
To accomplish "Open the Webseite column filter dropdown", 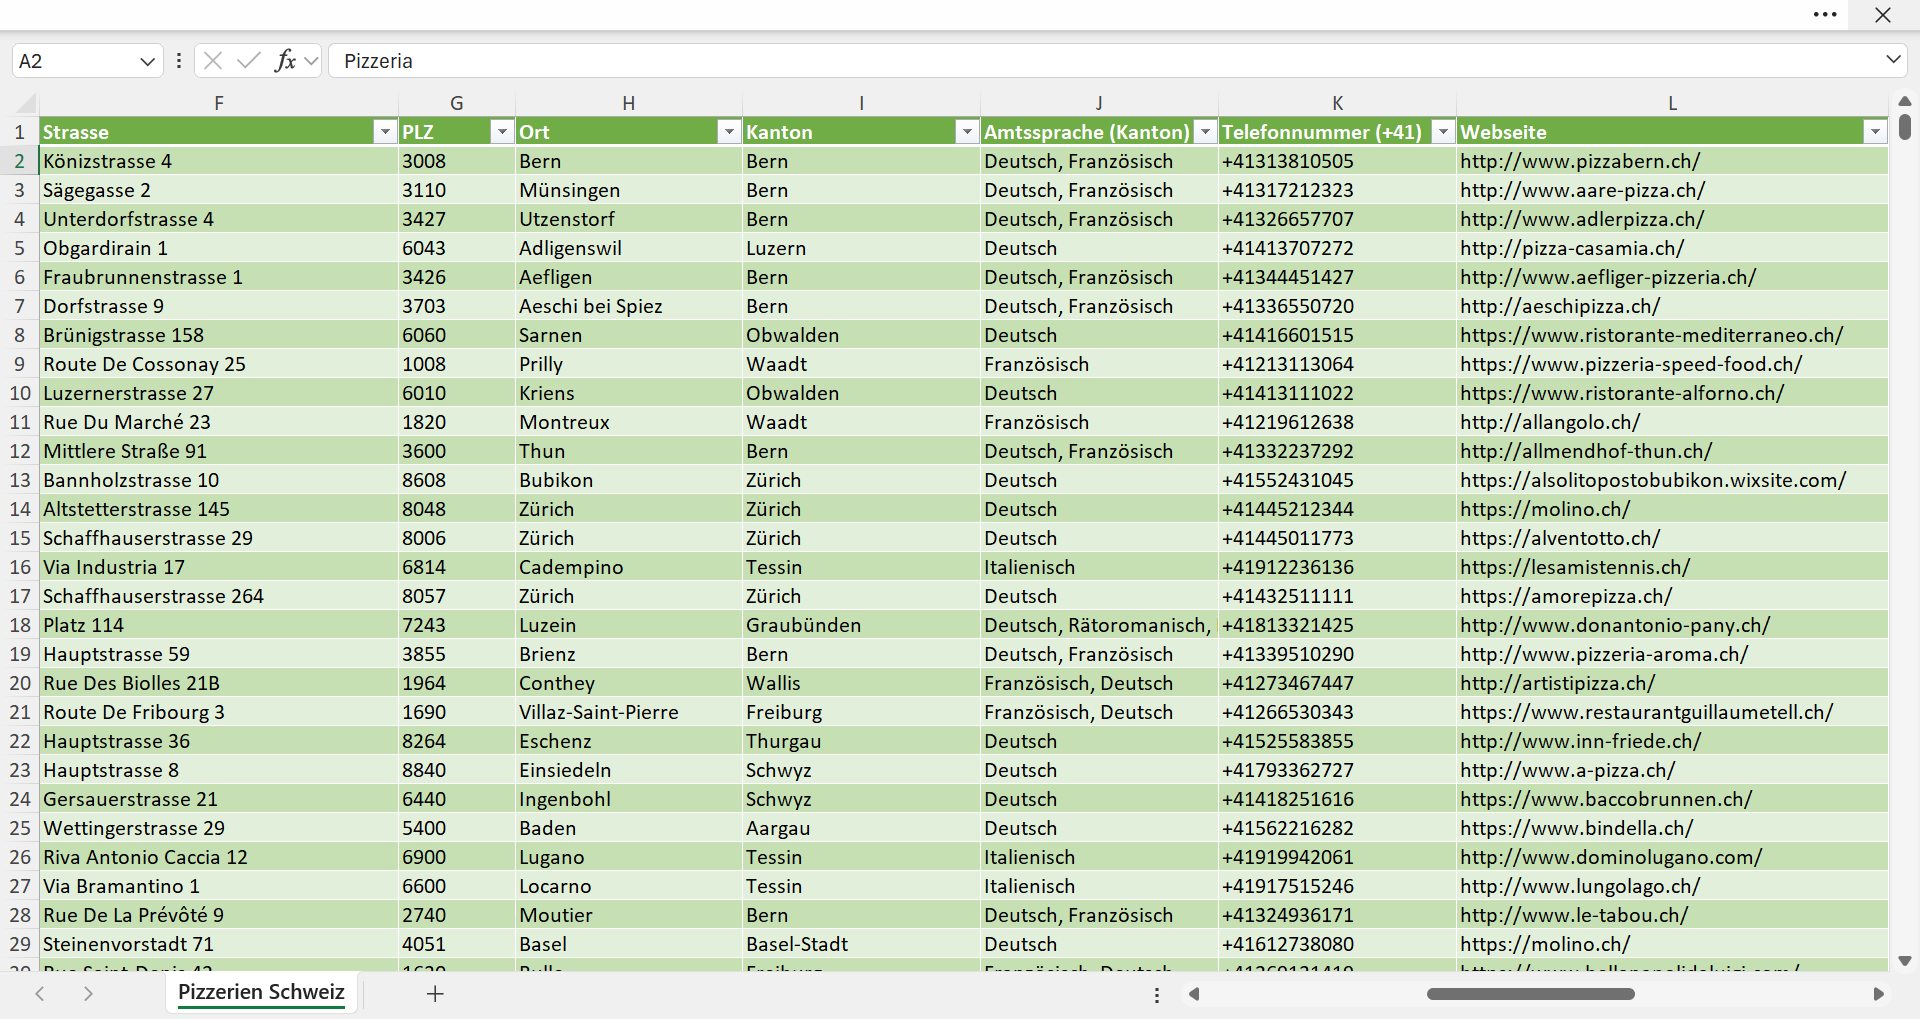I will (x=1875, y=132).
